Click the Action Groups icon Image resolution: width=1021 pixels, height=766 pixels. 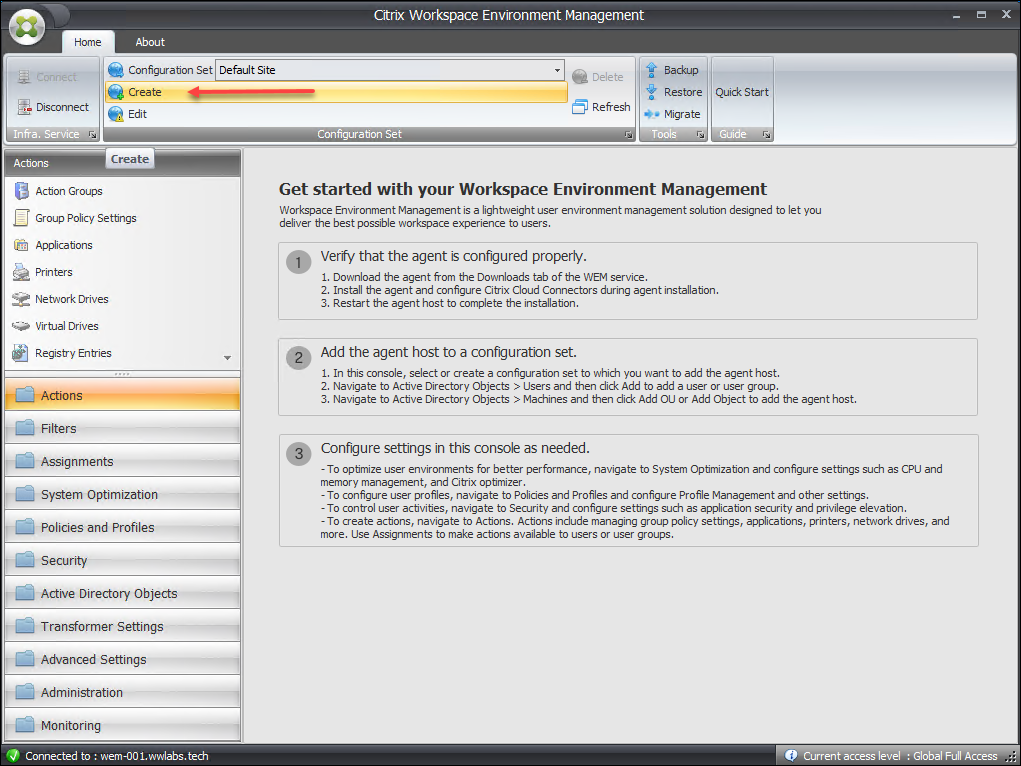[21, 191]
